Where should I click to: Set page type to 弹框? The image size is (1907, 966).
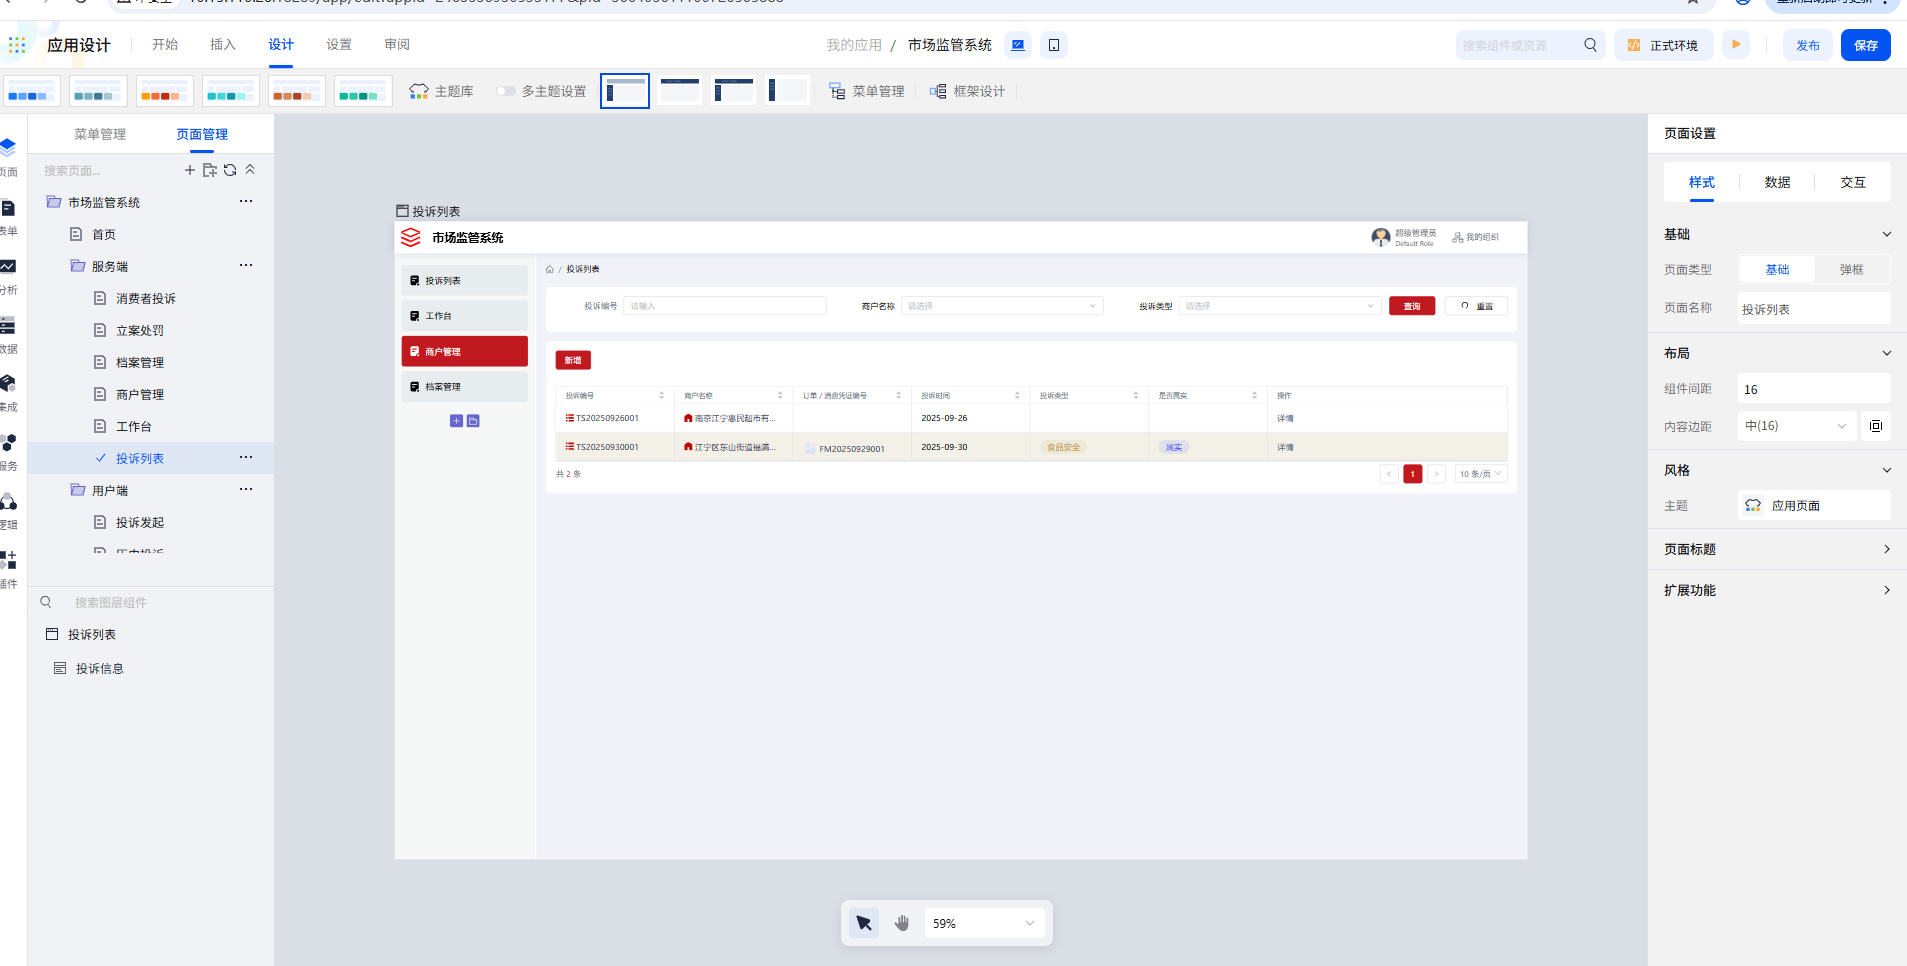click(x=1851, y=270)
